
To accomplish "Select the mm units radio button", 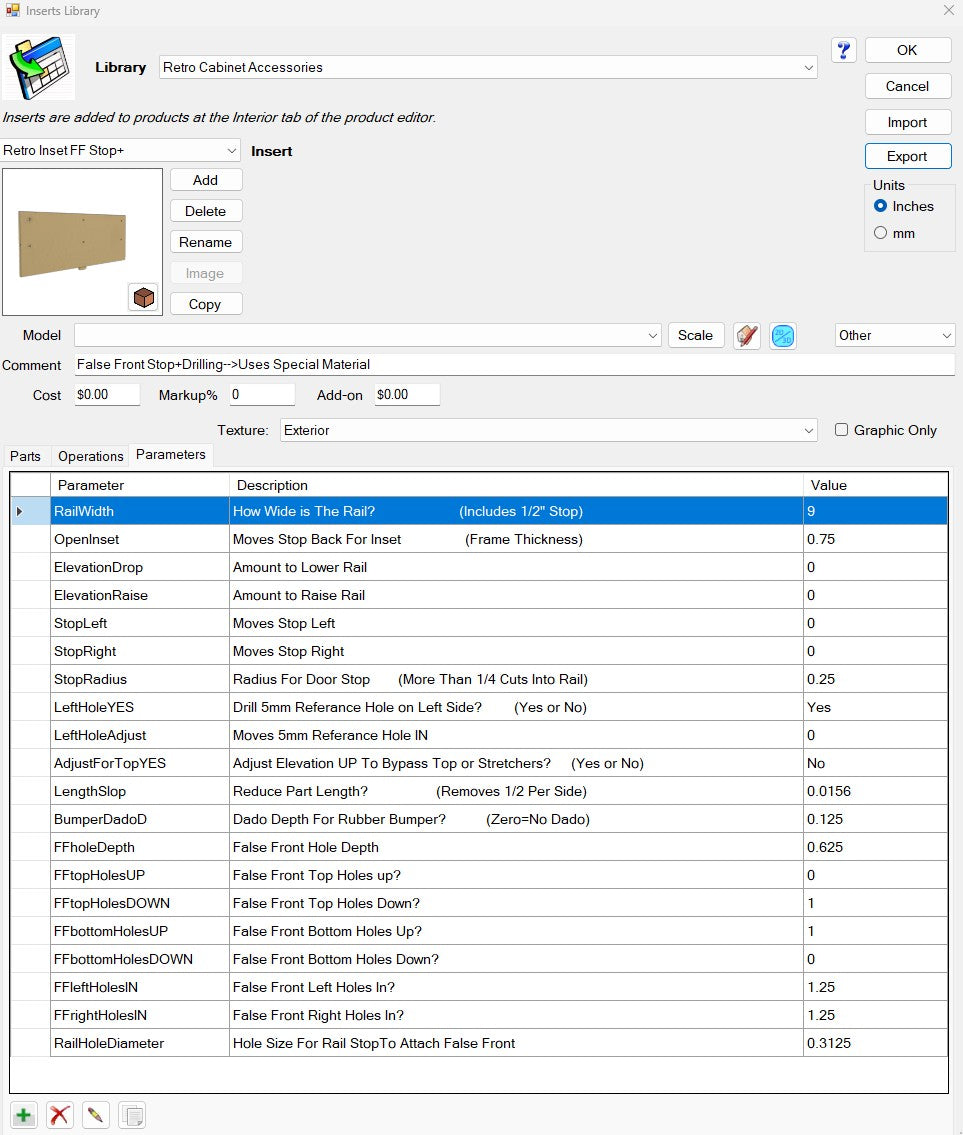I will [880, 233].
